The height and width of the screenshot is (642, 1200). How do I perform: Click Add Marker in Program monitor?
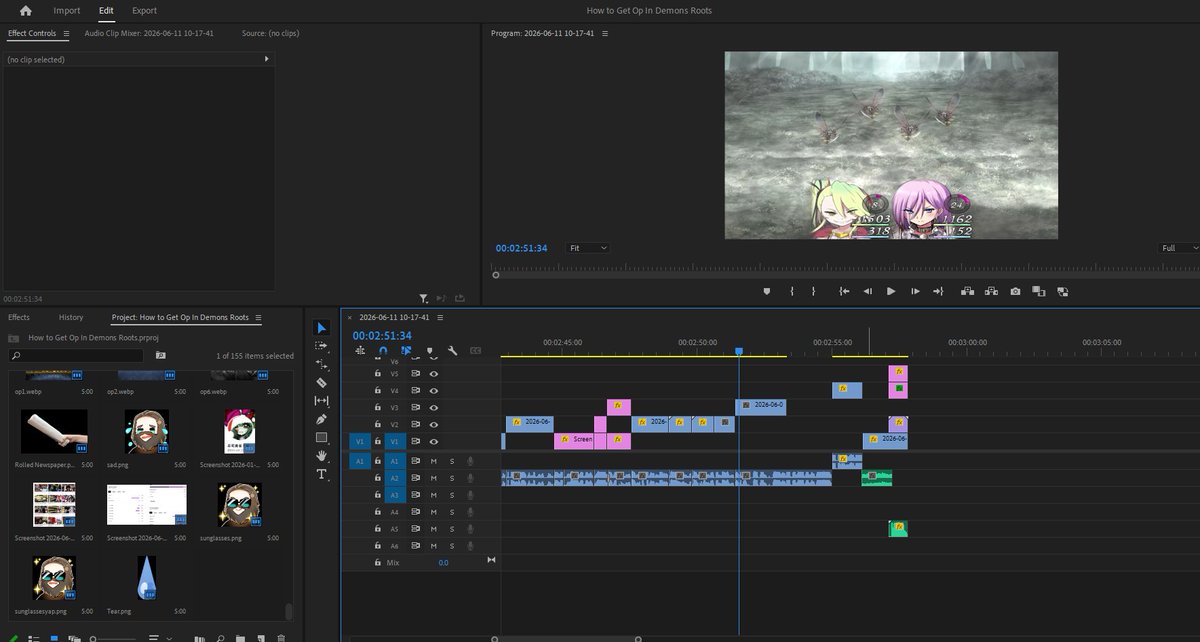pyautogui.click(x=767, y=291)
